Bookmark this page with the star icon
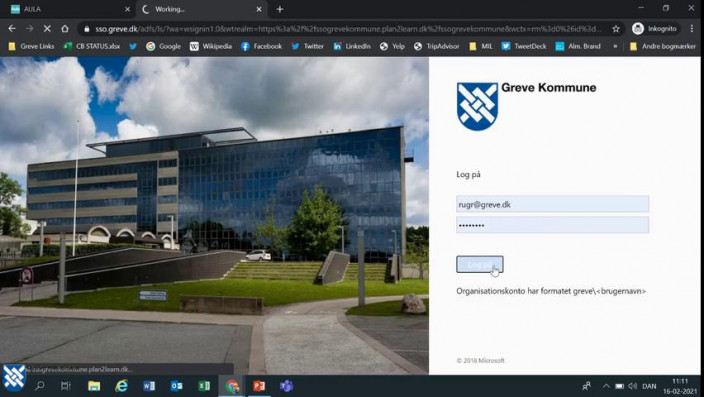 [x=616, y=29]
